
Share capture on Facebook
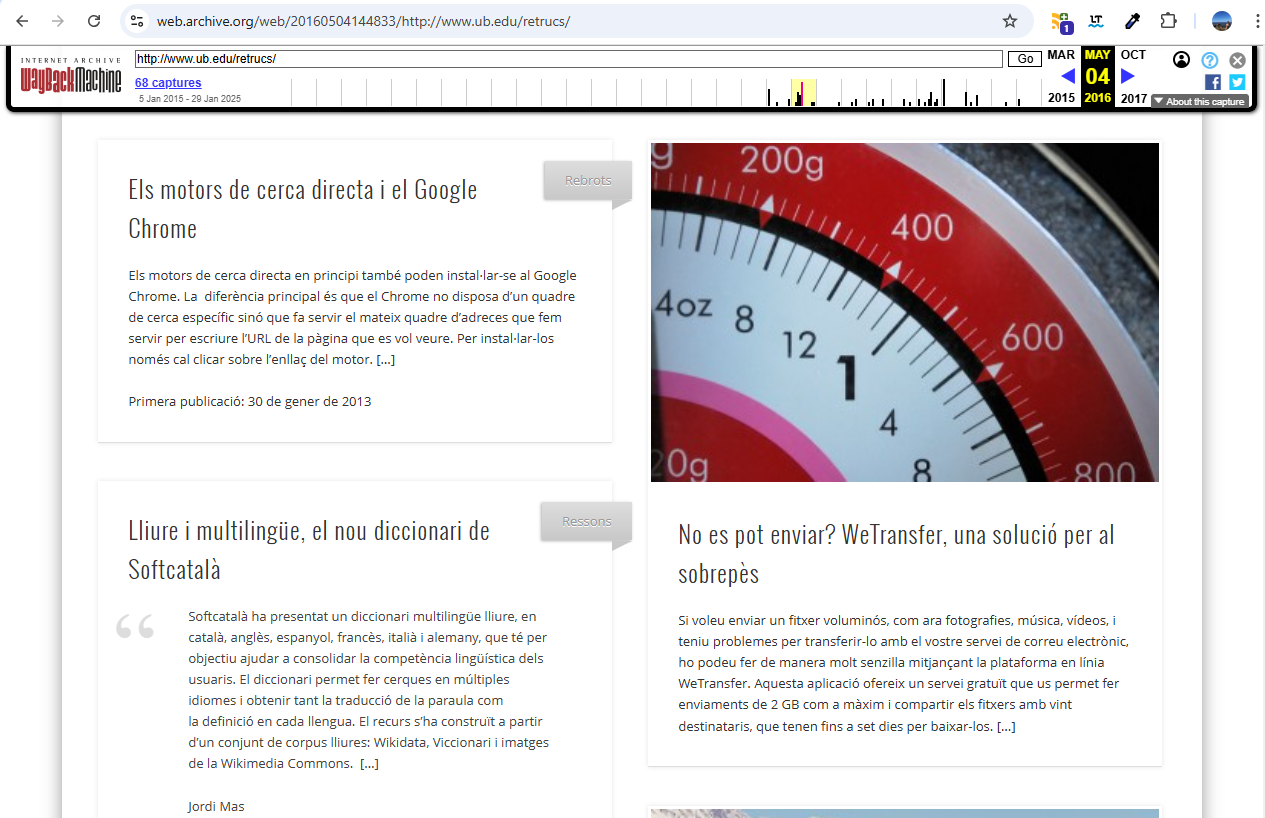coord(1213,82)
